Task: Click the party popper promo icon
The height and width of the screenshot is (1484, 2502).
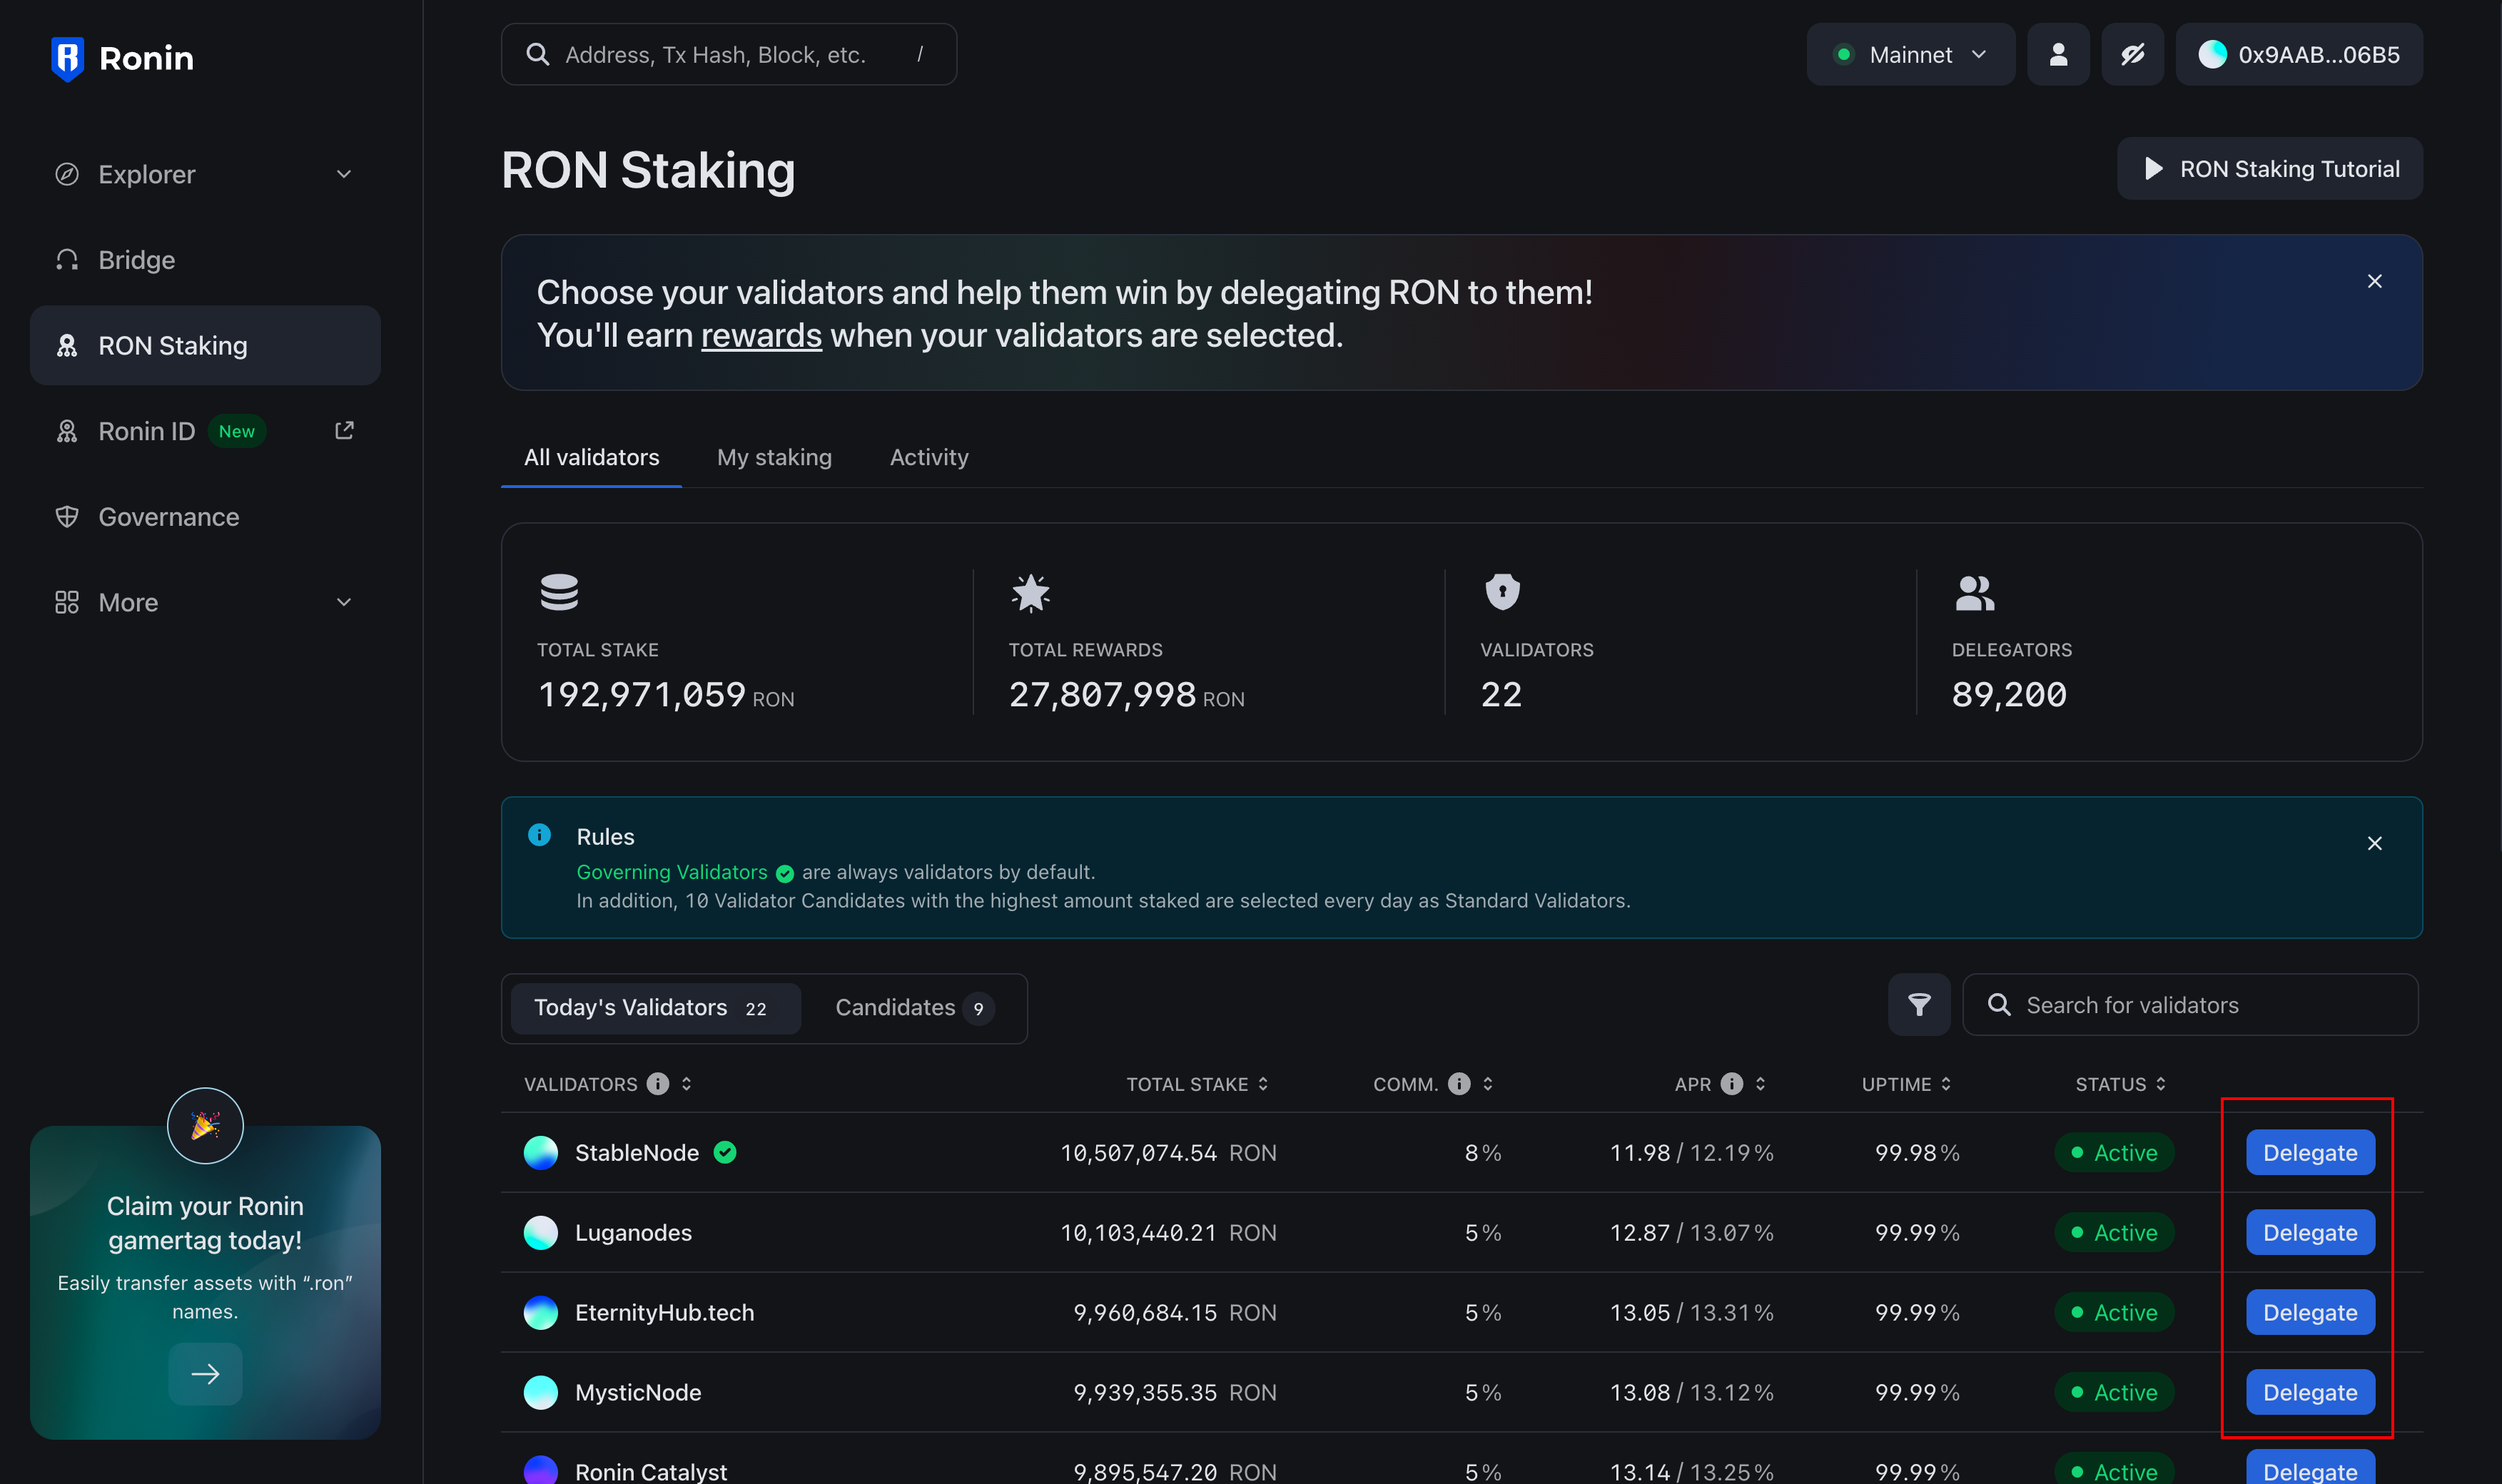Action: pyautogui.click(x=205, y=1125)
